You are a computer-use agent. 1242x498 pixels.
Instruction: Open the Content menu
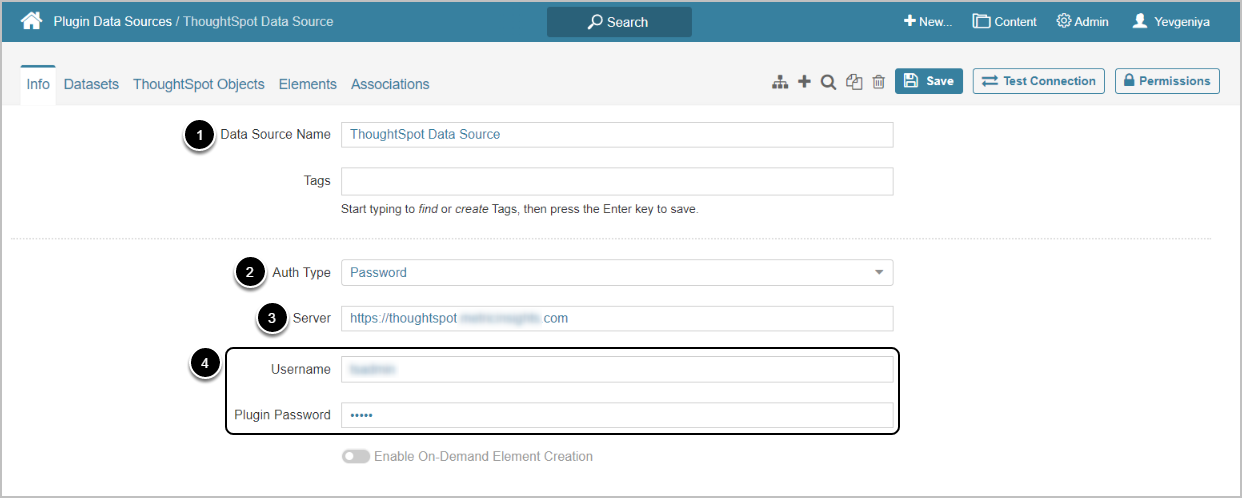[1005, 21]
